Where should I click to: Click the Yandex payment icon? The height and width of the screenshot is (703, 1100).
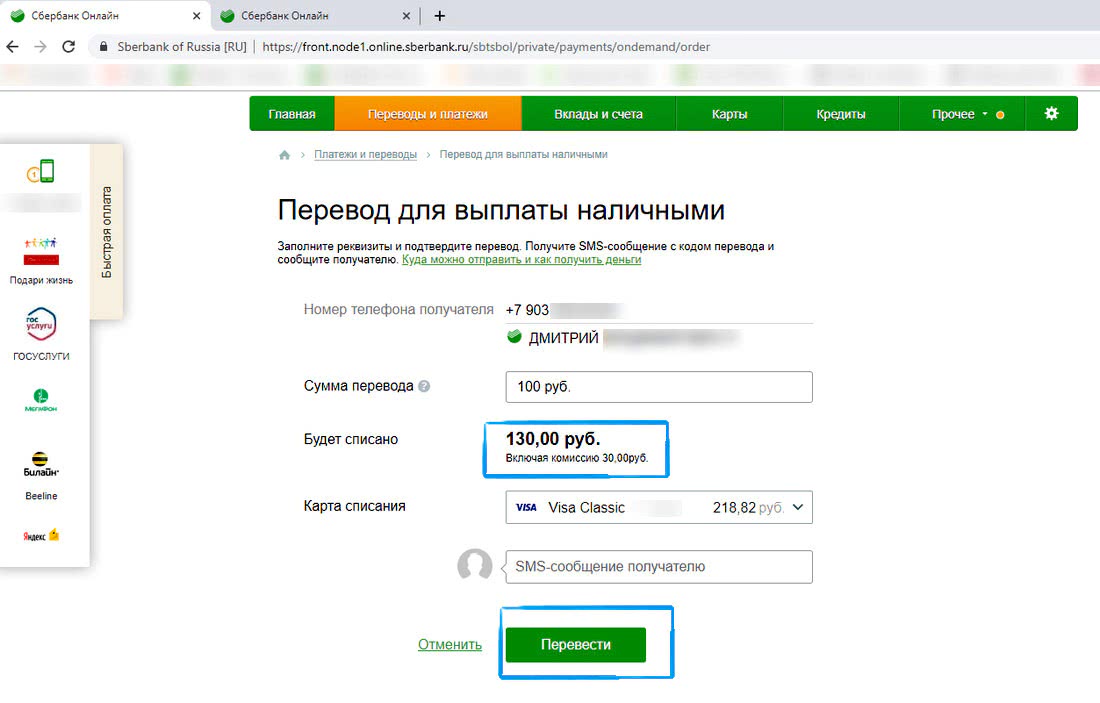point(41,535)
